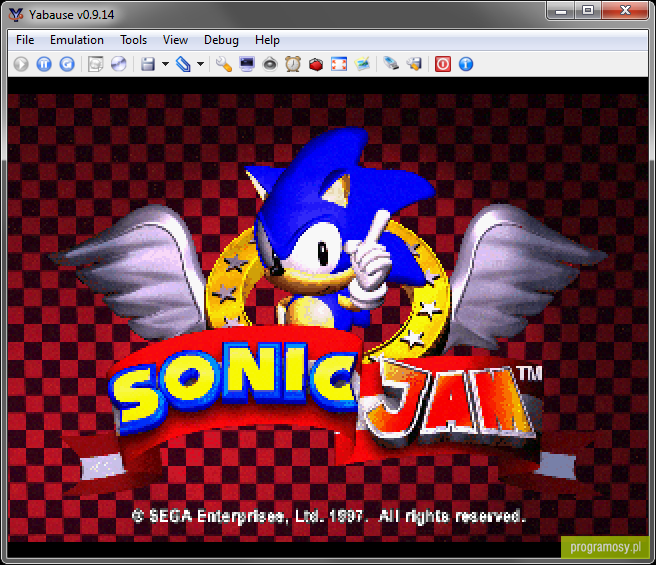Expand the load state dropdown arrow
Image resolution: width=656 pixels, height=565 pixels.
coord(200,64)
